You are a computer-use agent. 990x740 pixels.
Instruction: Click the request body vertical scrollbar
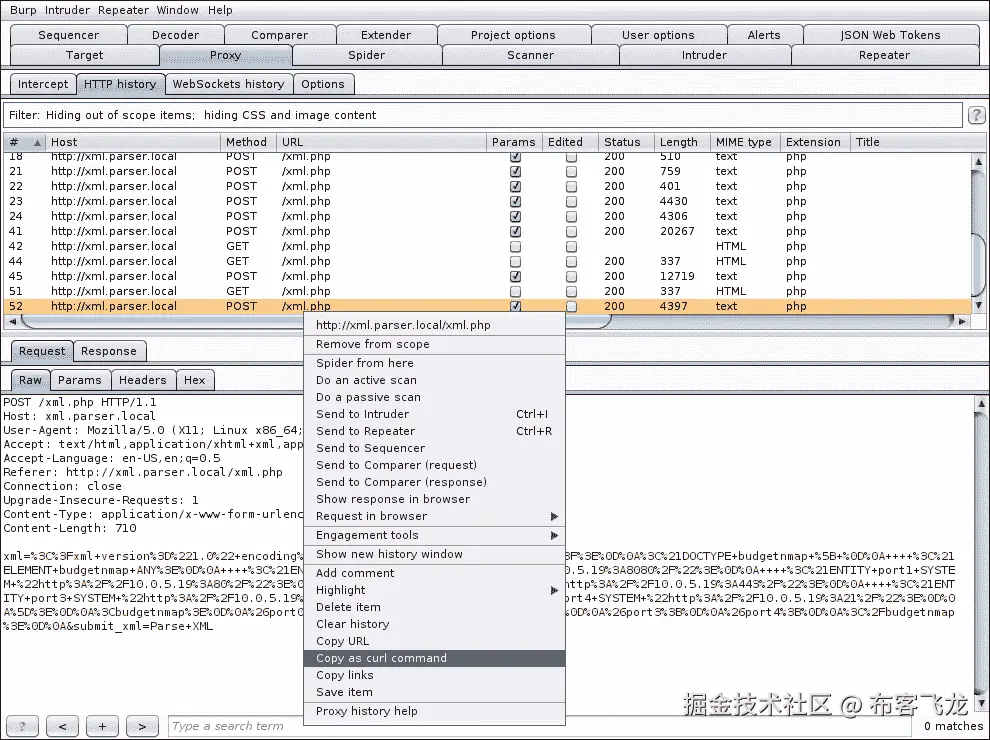981,552
